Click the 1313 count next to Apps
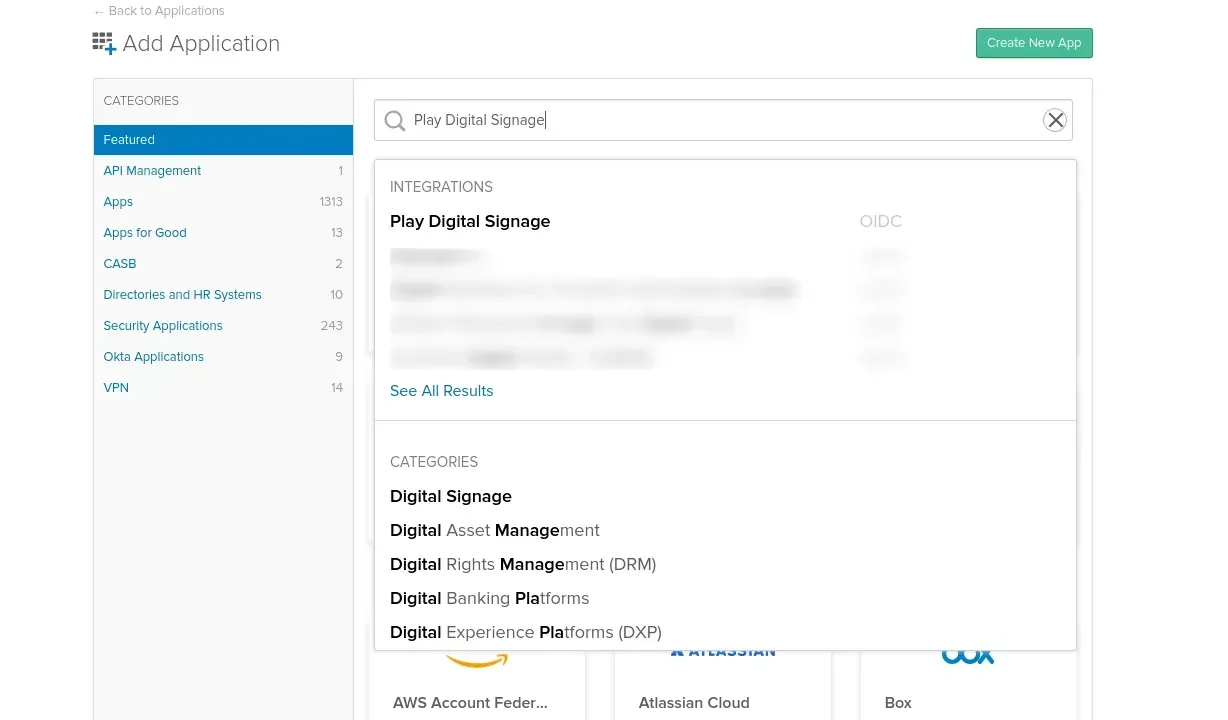This screenshot has width=1228, height=720. pyautogui.click(x=331, y=202)
